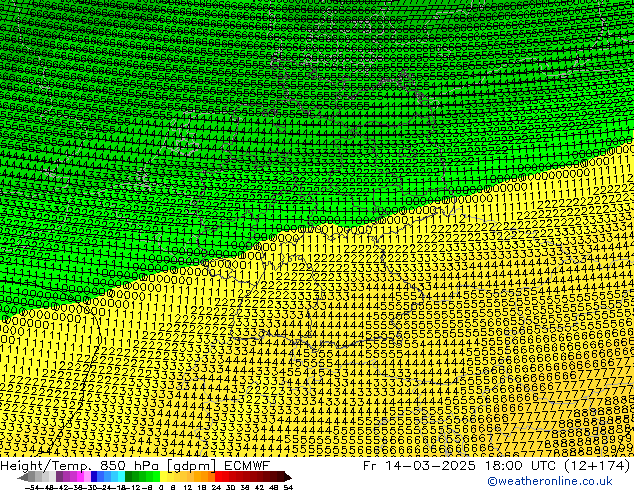Select the magenta swatch in the temperature legend

80,476
